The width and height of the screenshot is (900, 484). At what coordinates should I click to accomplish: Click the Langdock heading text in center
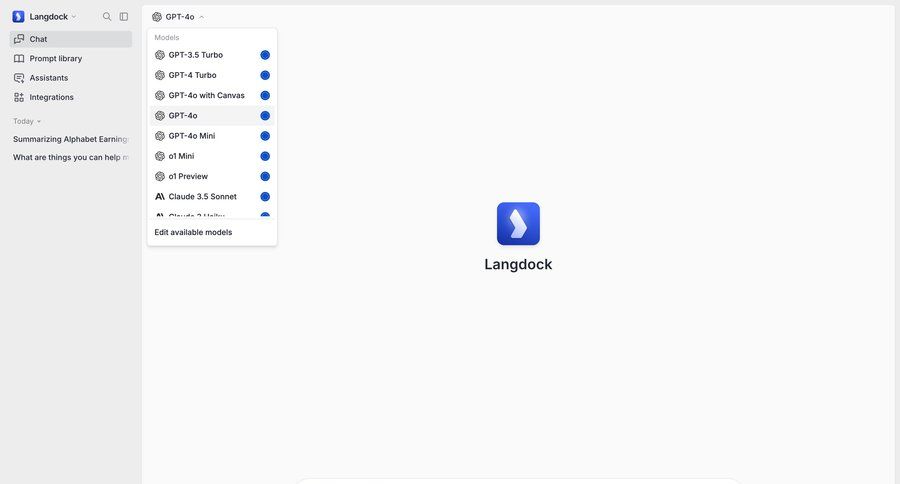(518, 264)
